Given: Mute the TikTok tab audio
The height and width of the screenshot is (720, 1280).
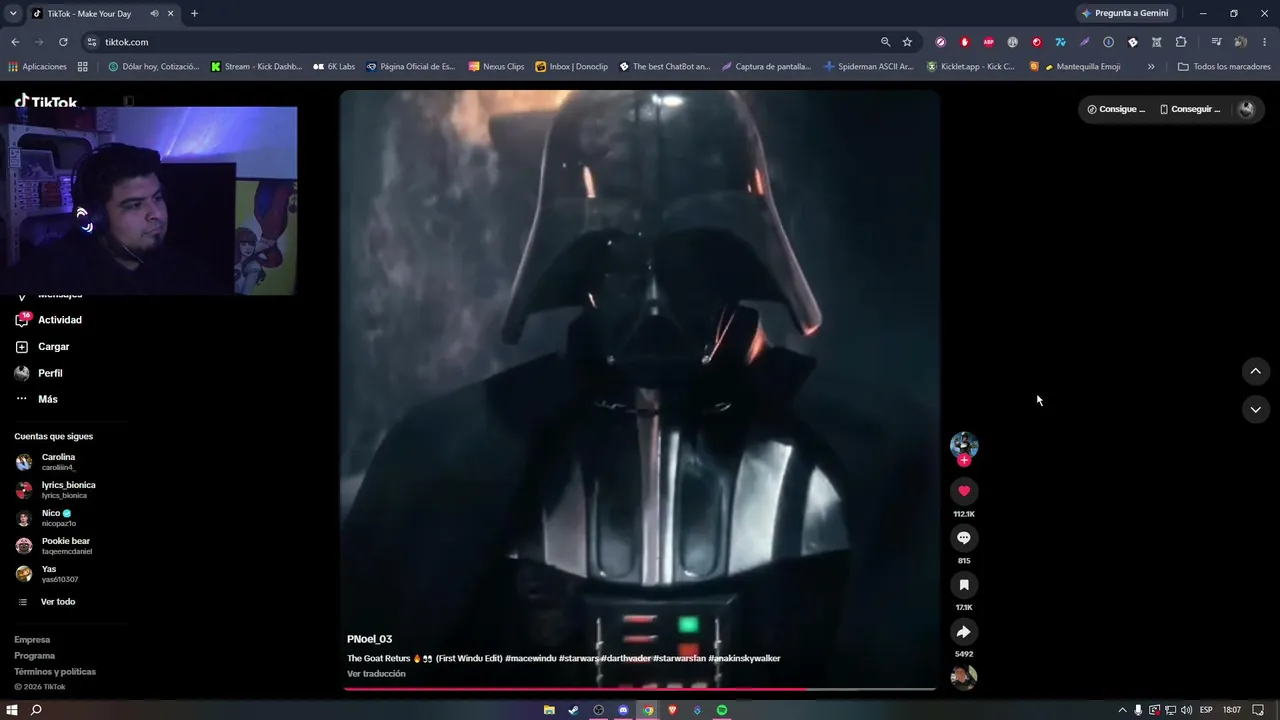Looking at the screenshot, I should (154, 14).
